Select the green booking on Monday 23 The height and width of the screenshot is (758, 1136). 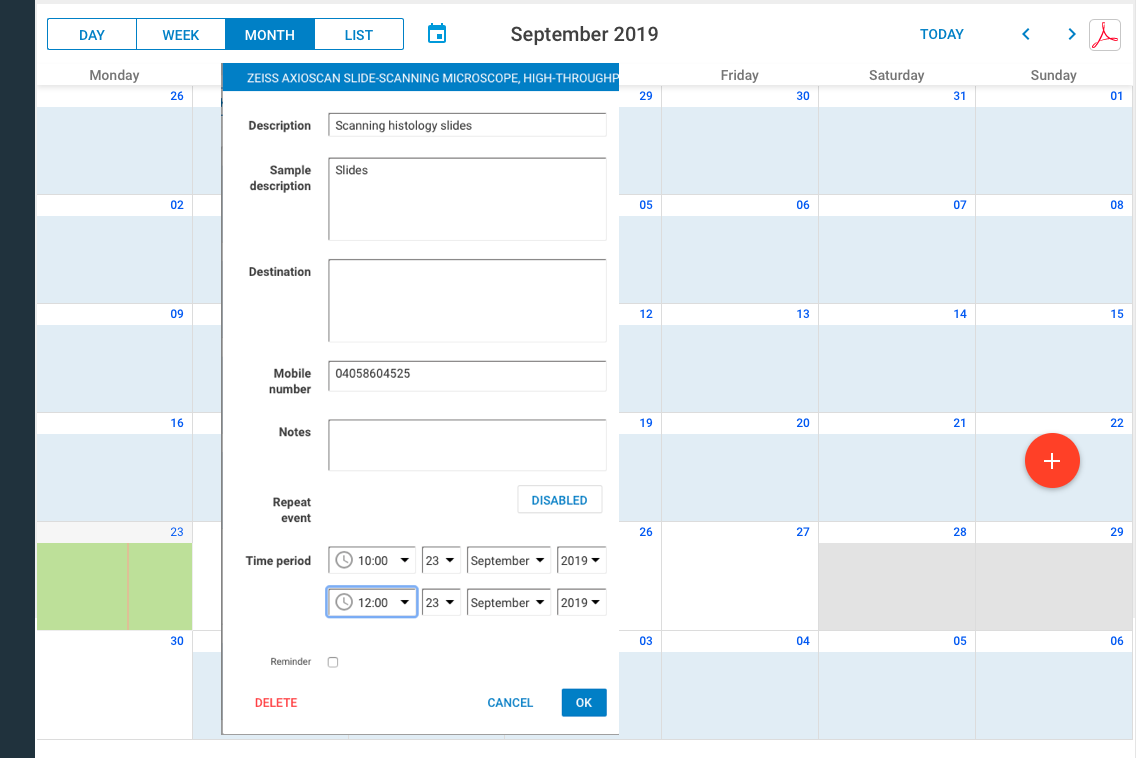(x=114, y=586)
